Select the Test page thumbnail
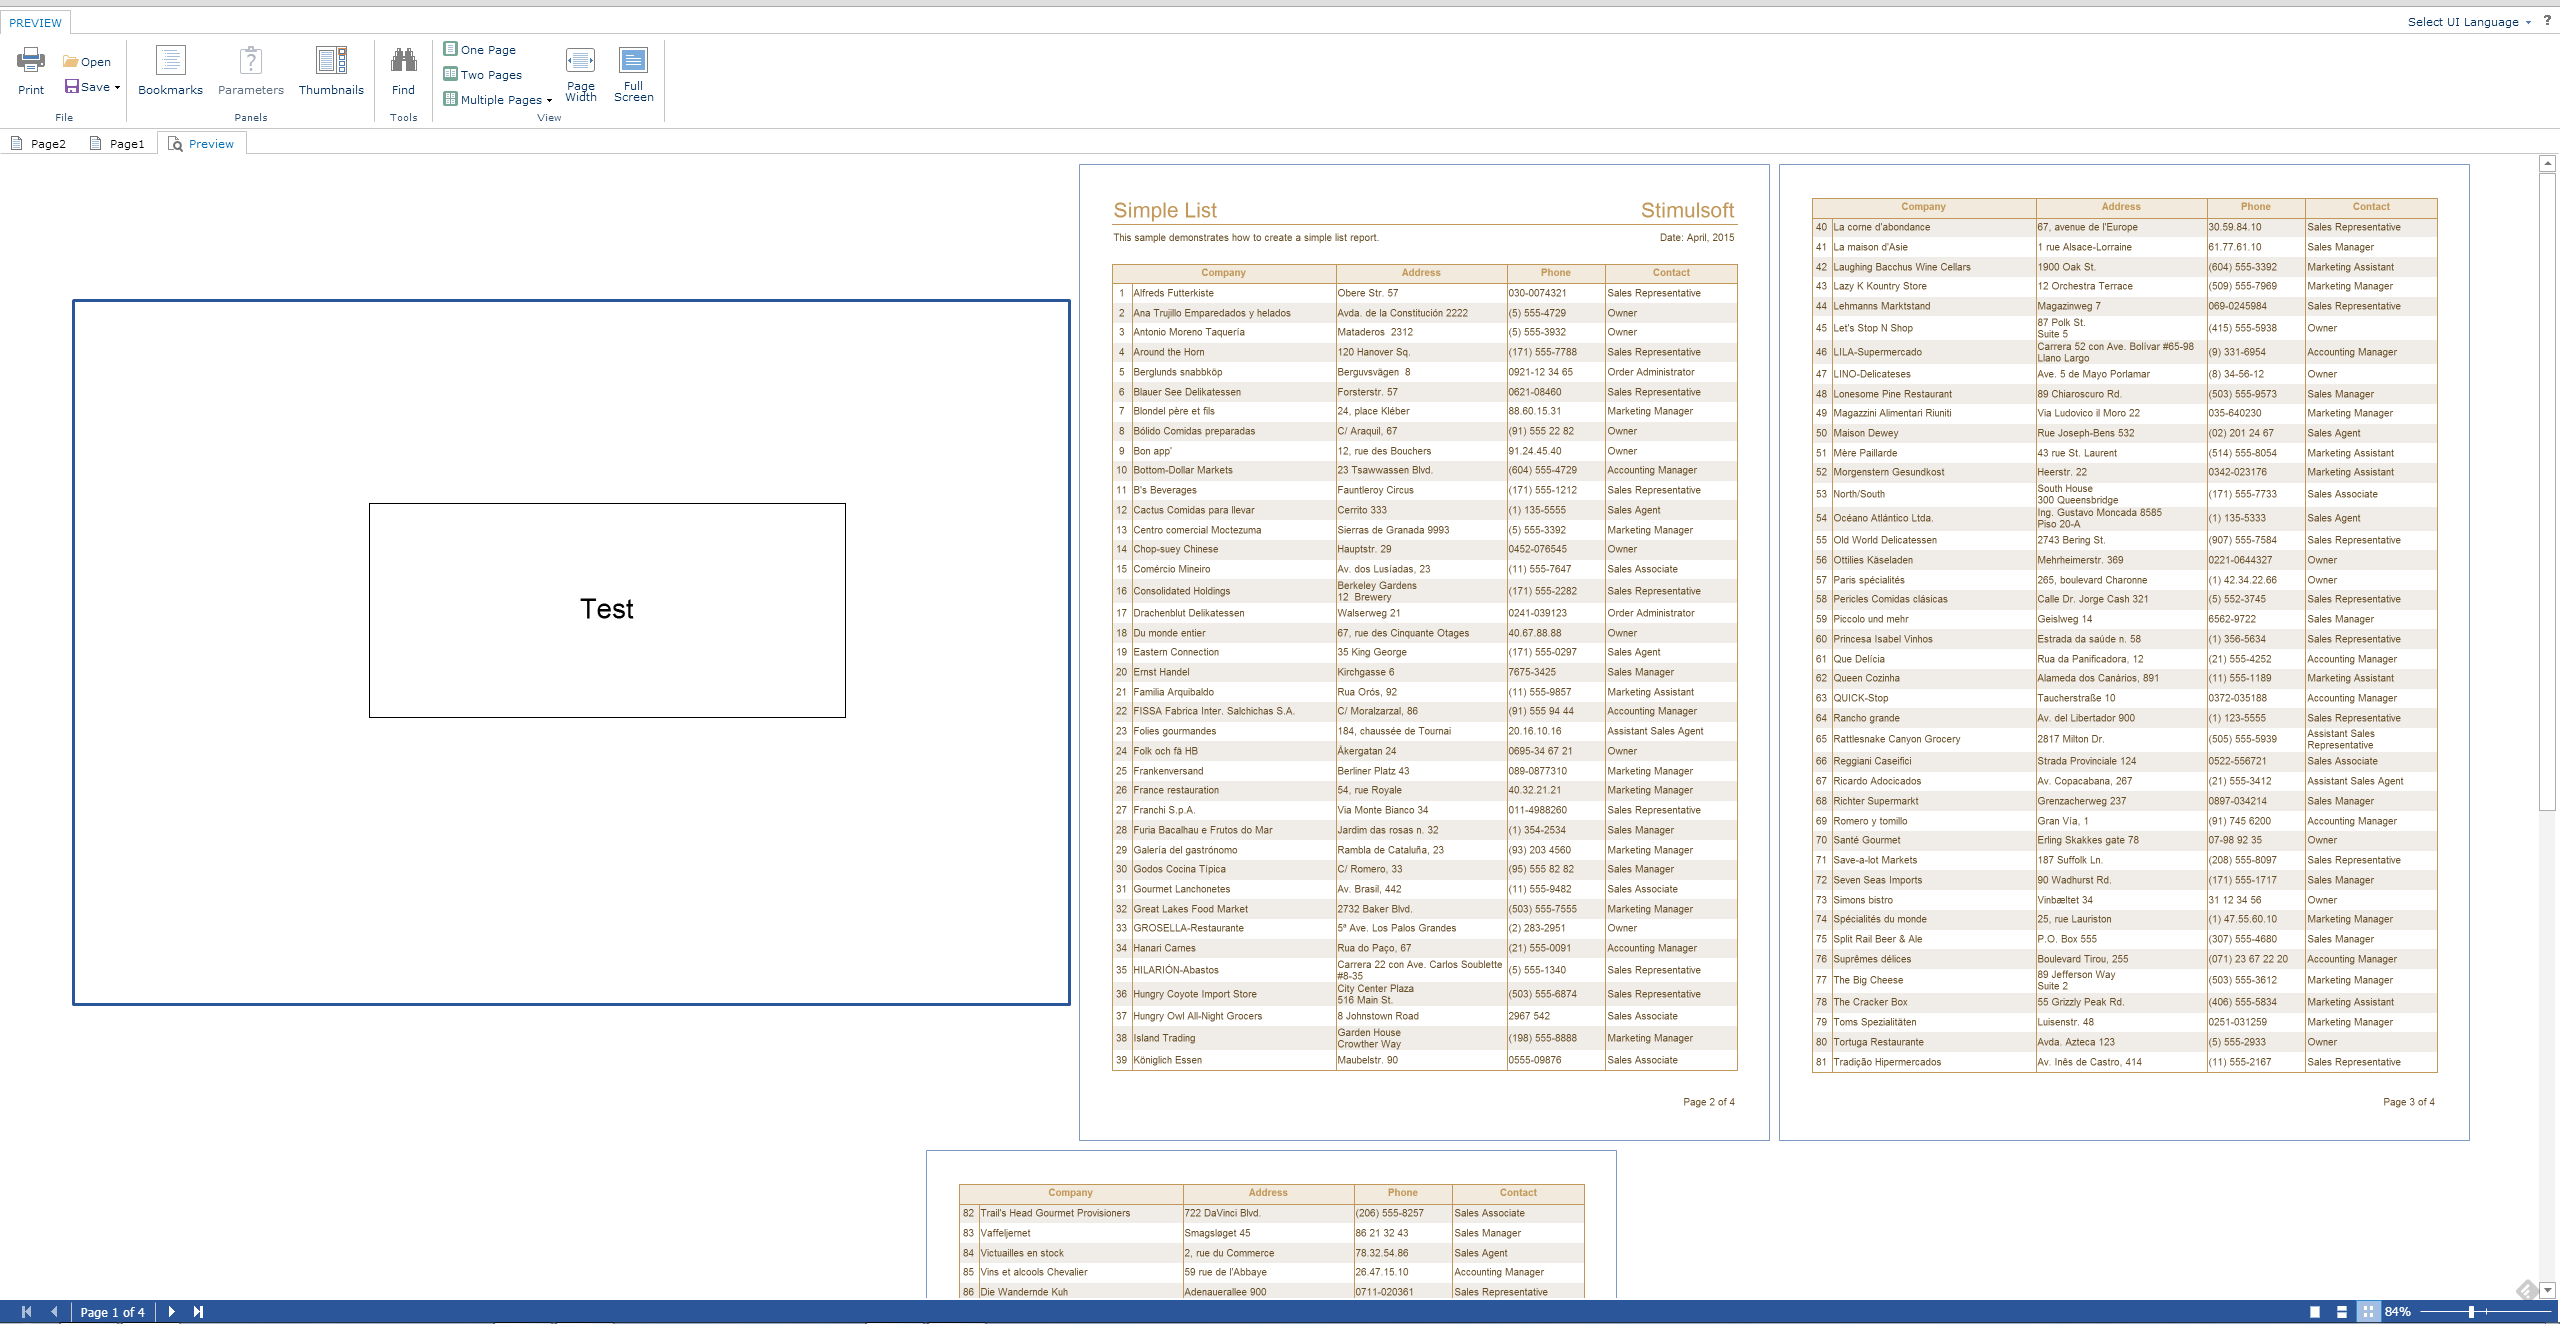Image resolution: width=2560 pixels, height=1324 pixels. click(x=571, y=652)
